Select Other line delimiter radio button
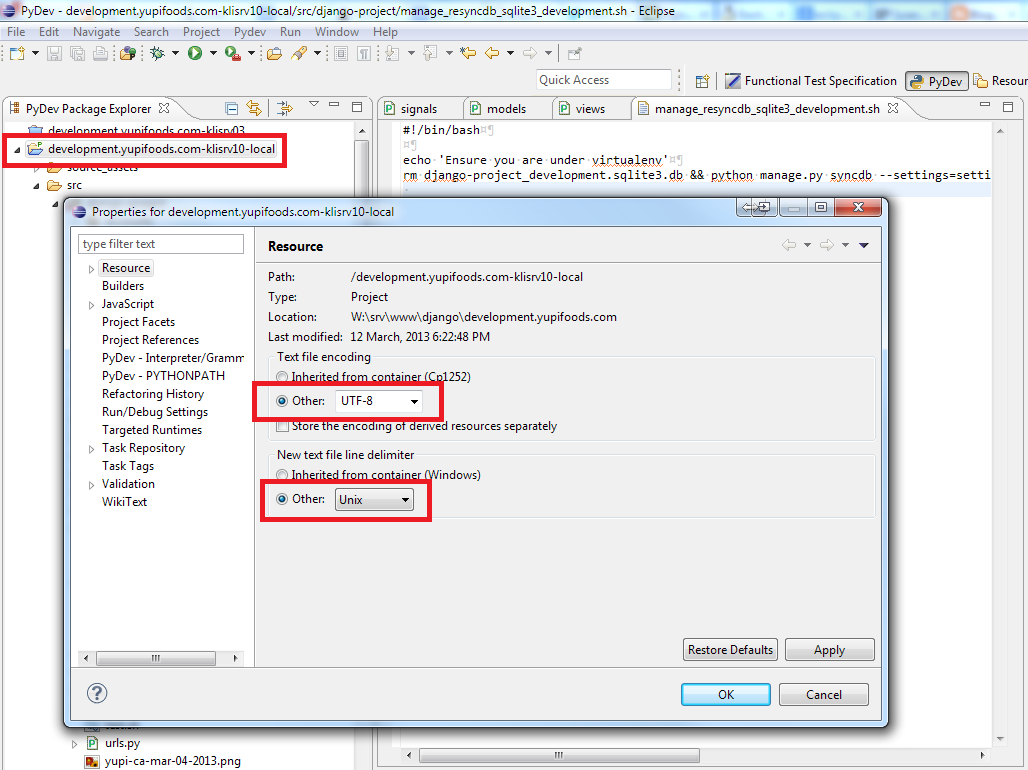This screenshot has height=770, width=1028. [x=282, y=499]
